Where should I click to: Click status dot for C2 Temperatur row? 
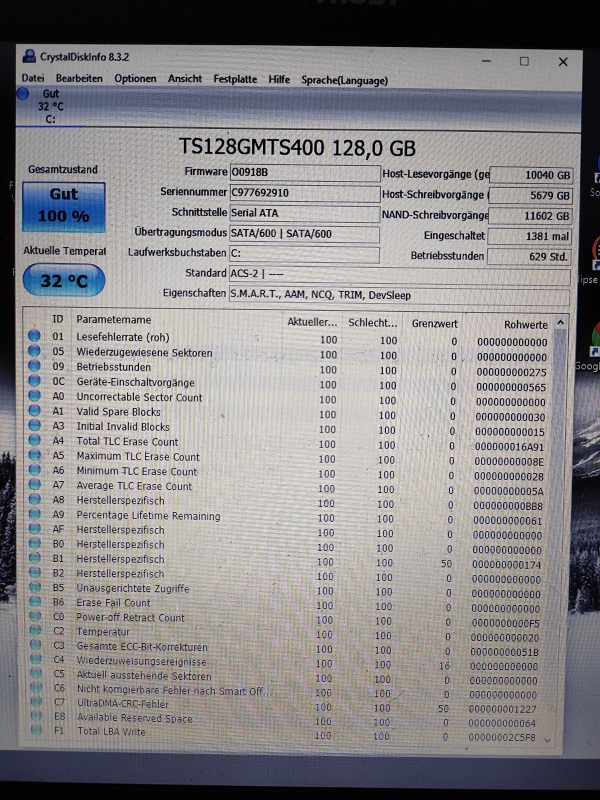[35, 631]
